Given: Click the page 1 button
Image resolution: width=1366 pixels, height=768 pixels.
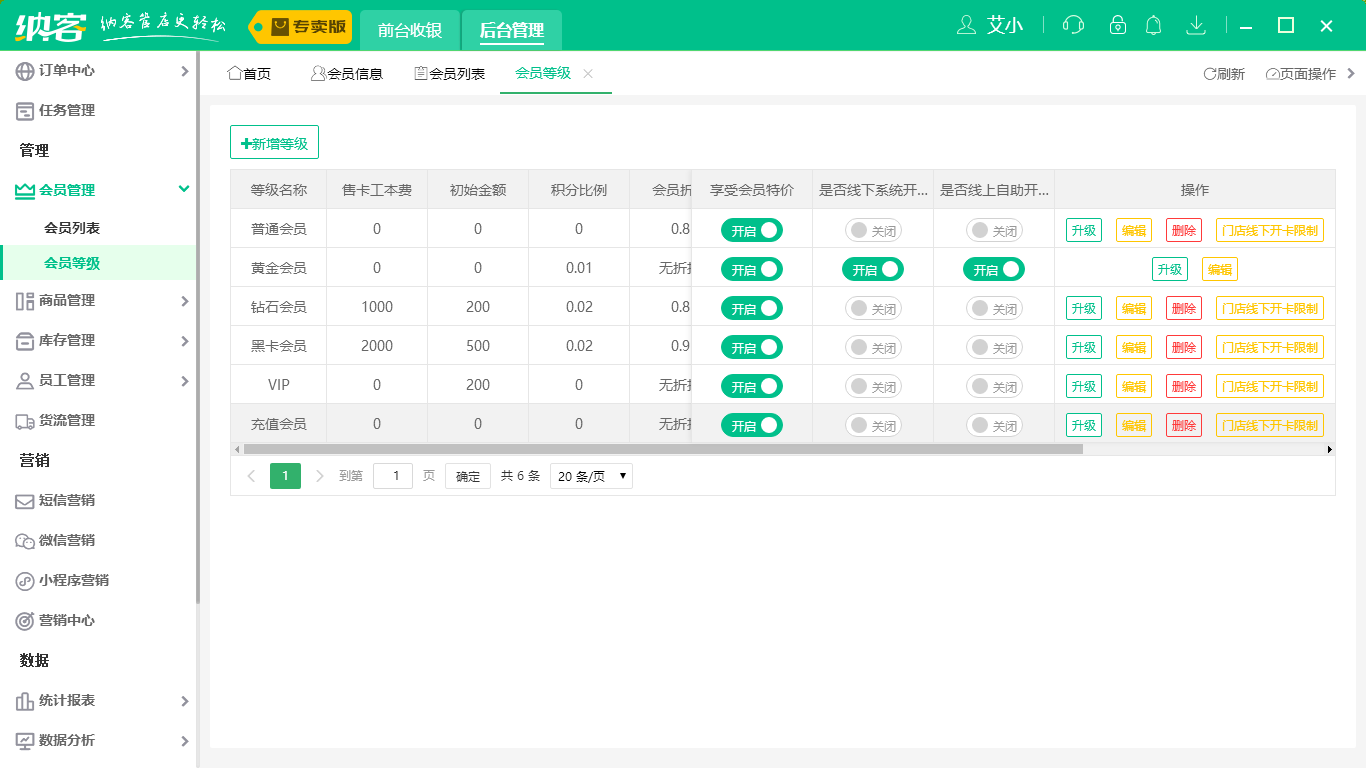Looking at the screenshot, I should pos(285,476).
